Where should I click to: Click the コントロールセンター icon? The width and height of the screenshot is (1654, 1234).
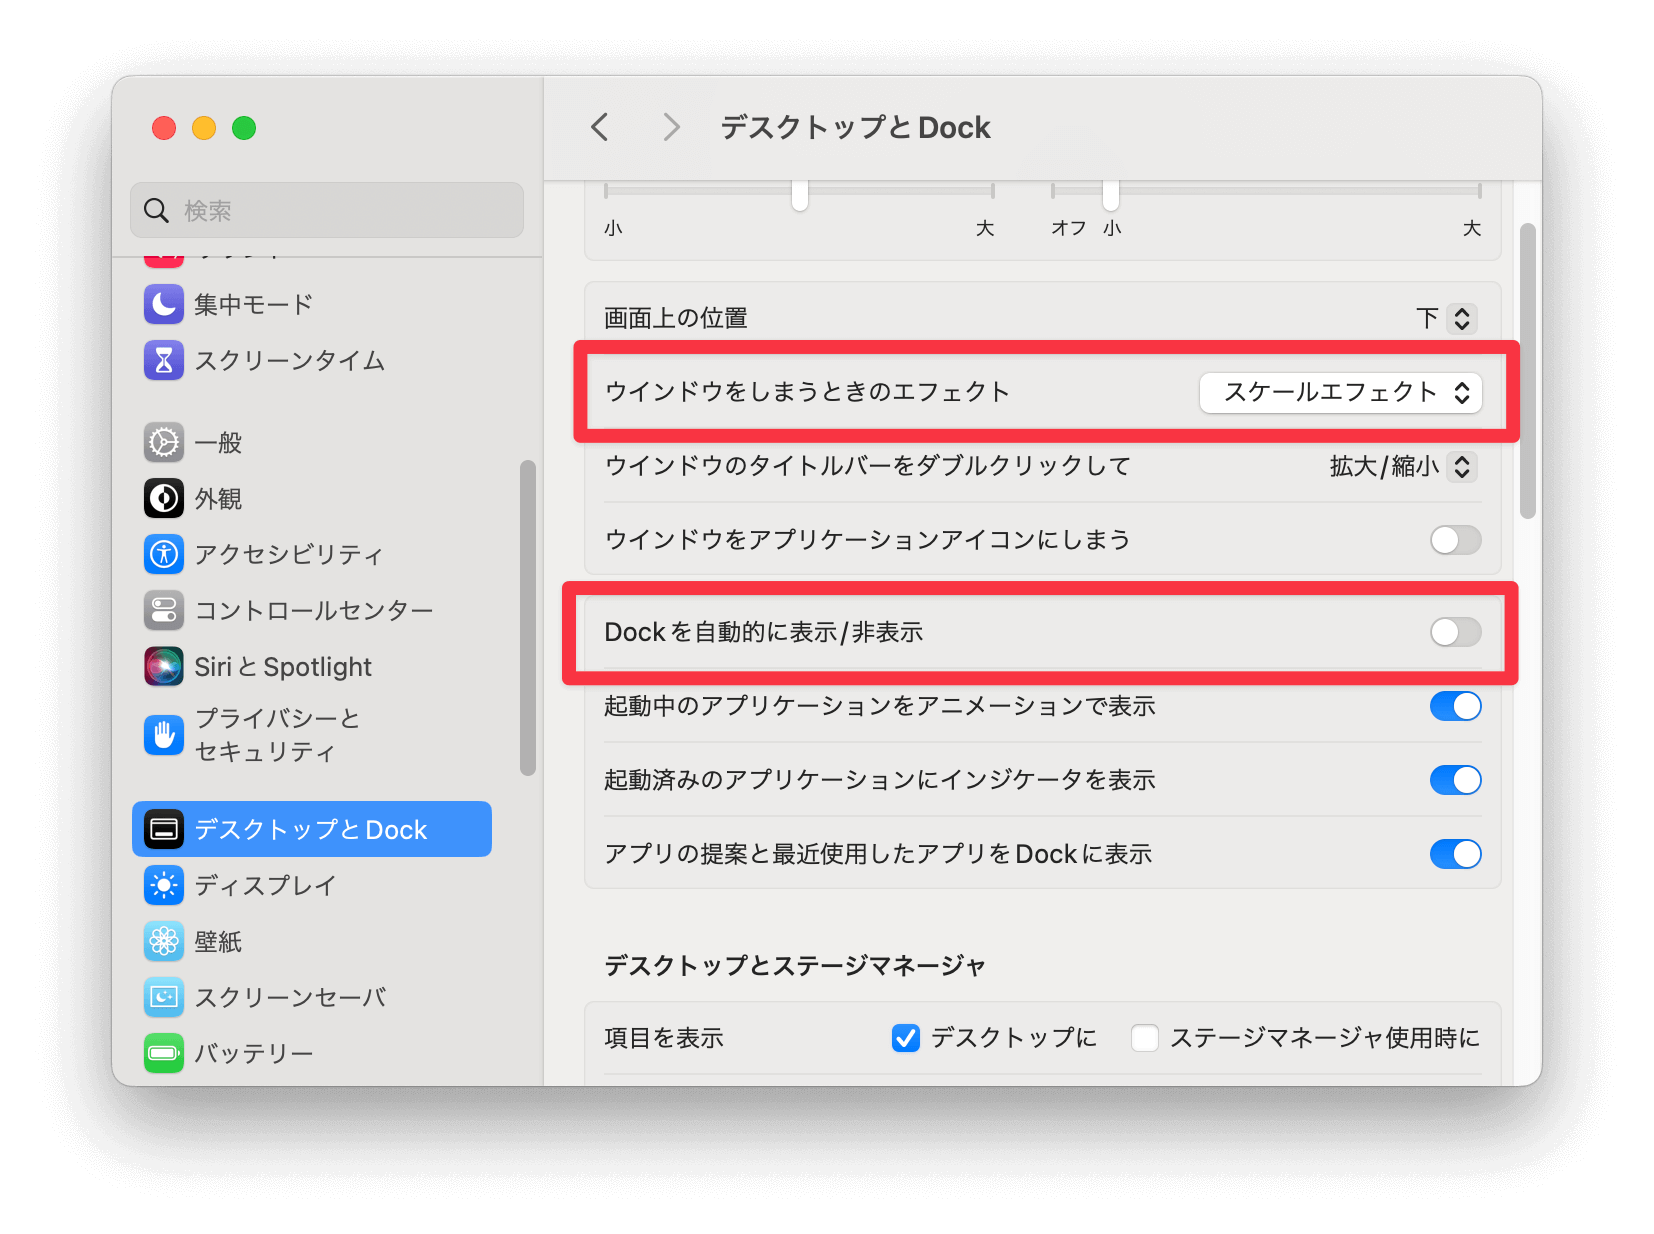[164, 610]
